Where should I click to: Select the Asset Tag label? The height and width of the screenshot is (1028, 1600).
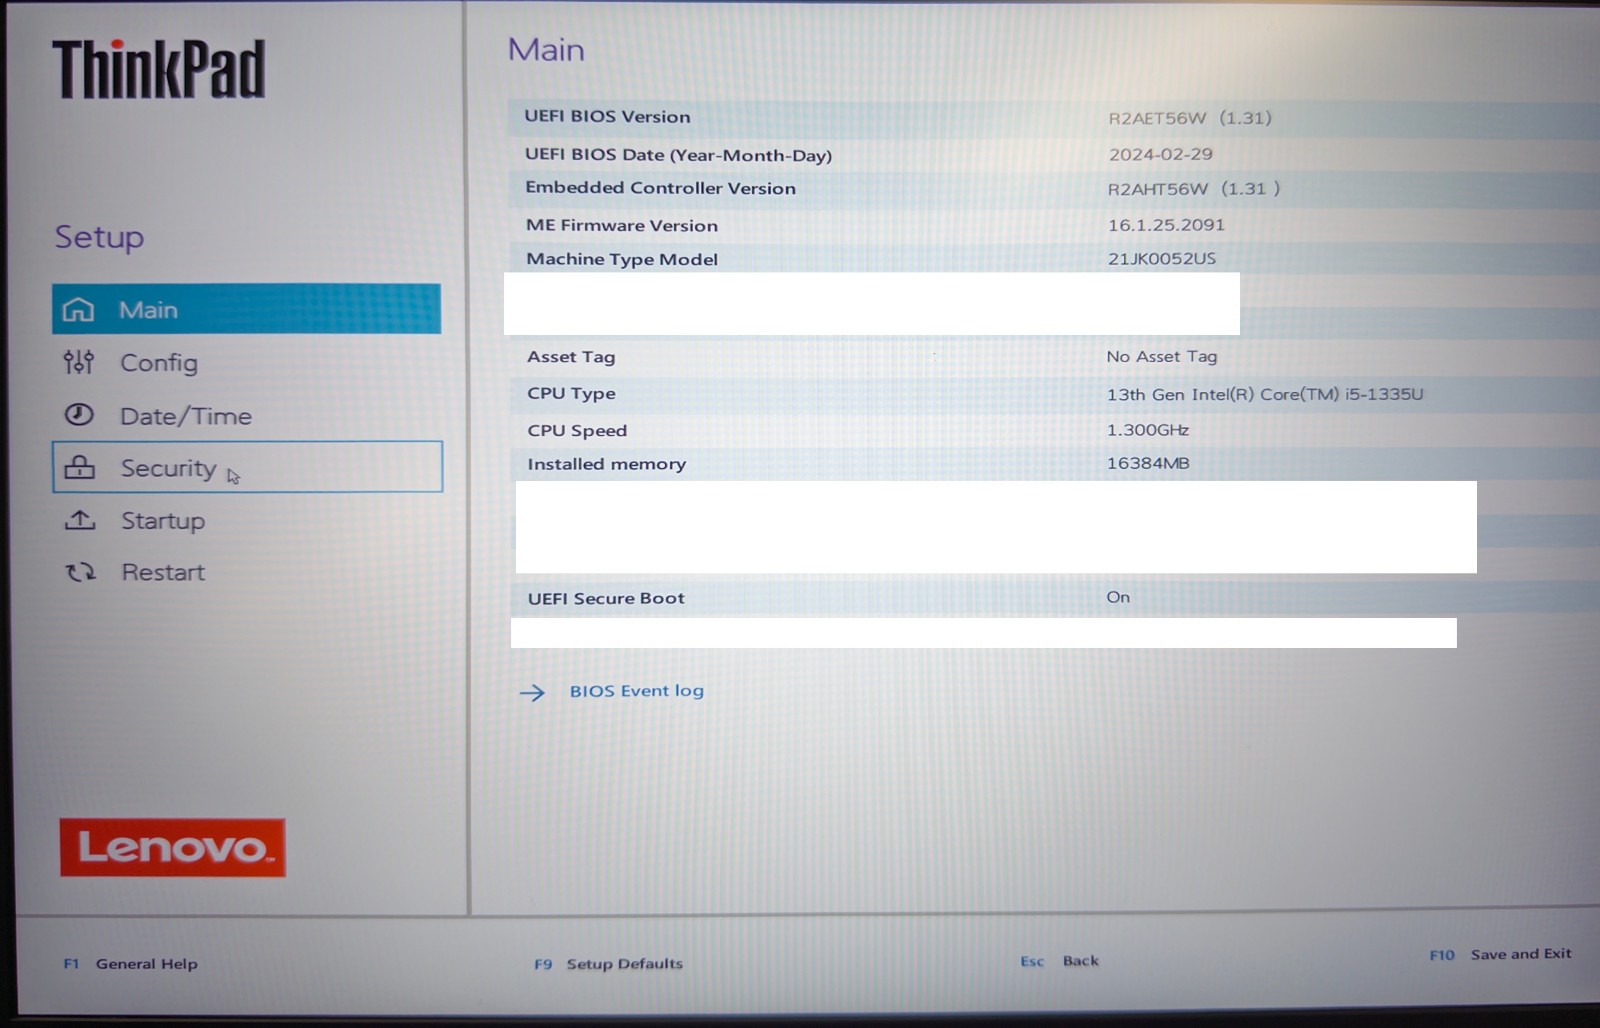click(571, 357)
